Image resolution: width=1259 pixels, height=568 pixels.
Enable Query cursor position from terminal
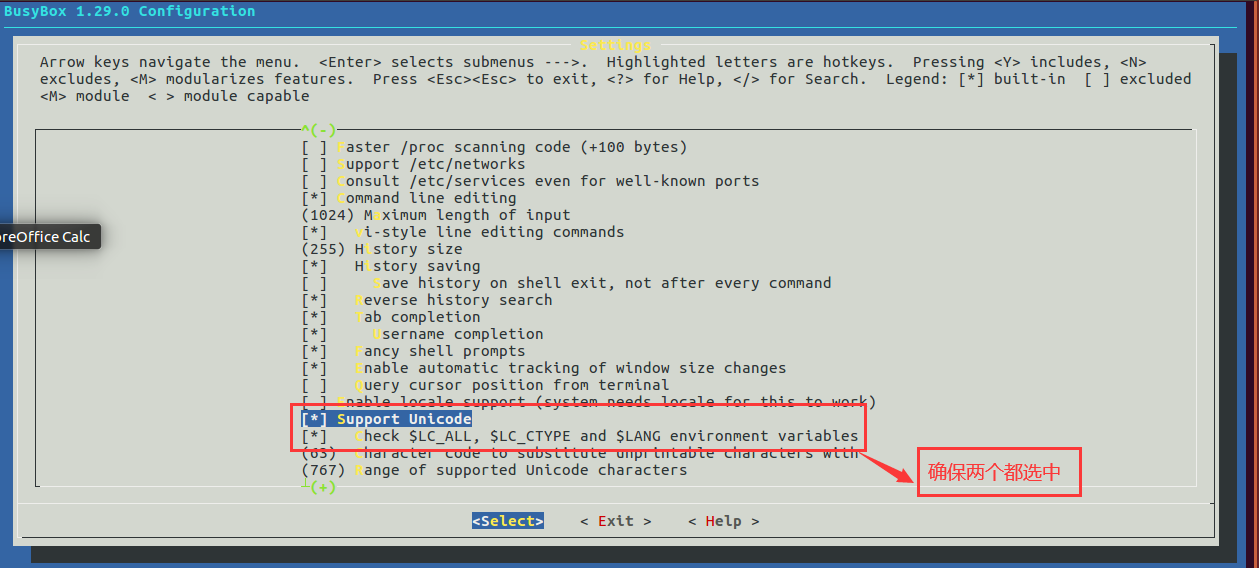[485, 385]
